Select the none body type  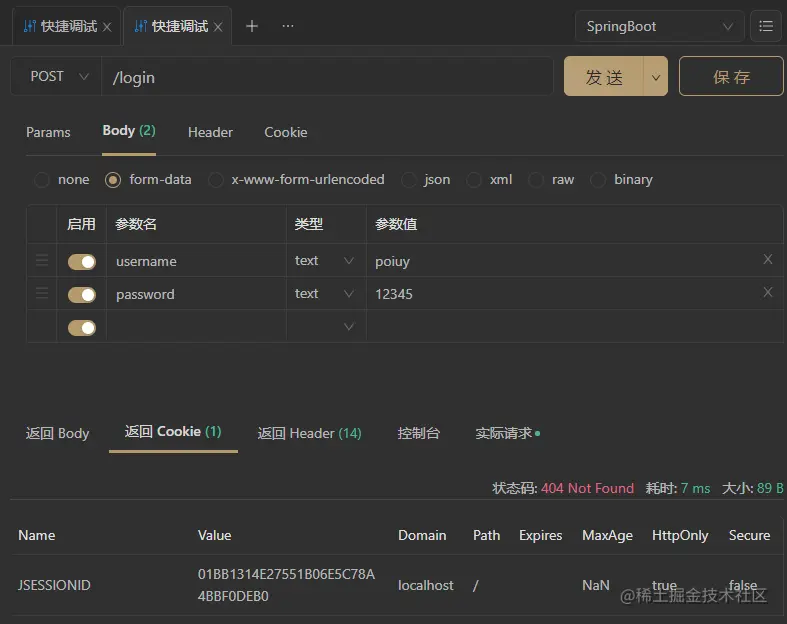42,180
